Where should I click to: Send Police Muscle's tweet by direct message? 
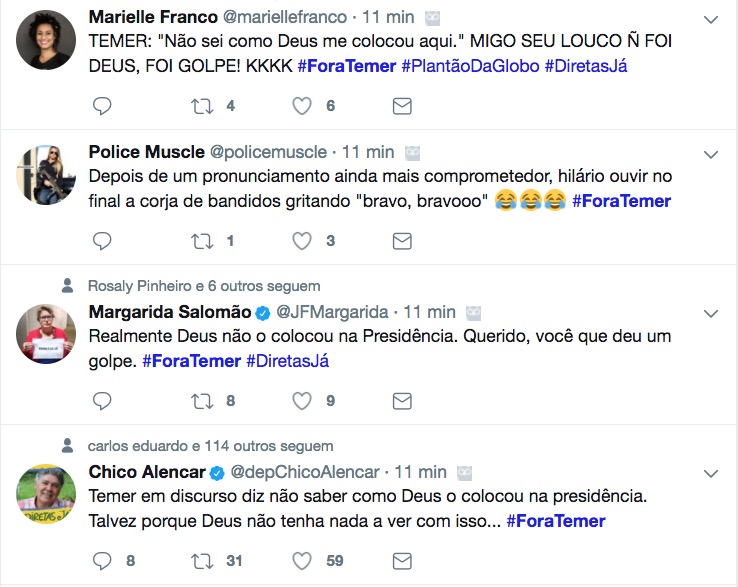(x=402, y=241)
